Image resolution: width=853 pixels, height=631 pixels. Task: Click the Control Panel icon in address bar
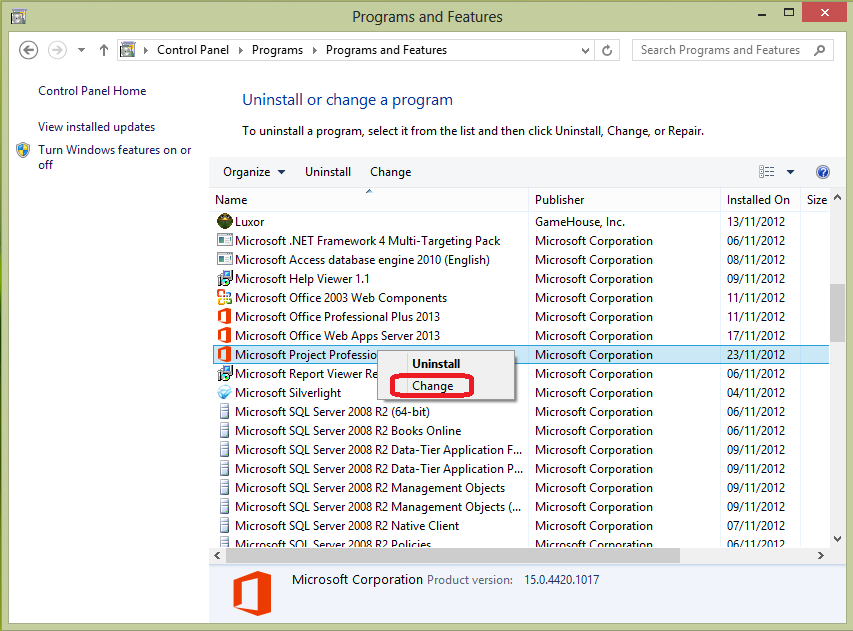128,50
